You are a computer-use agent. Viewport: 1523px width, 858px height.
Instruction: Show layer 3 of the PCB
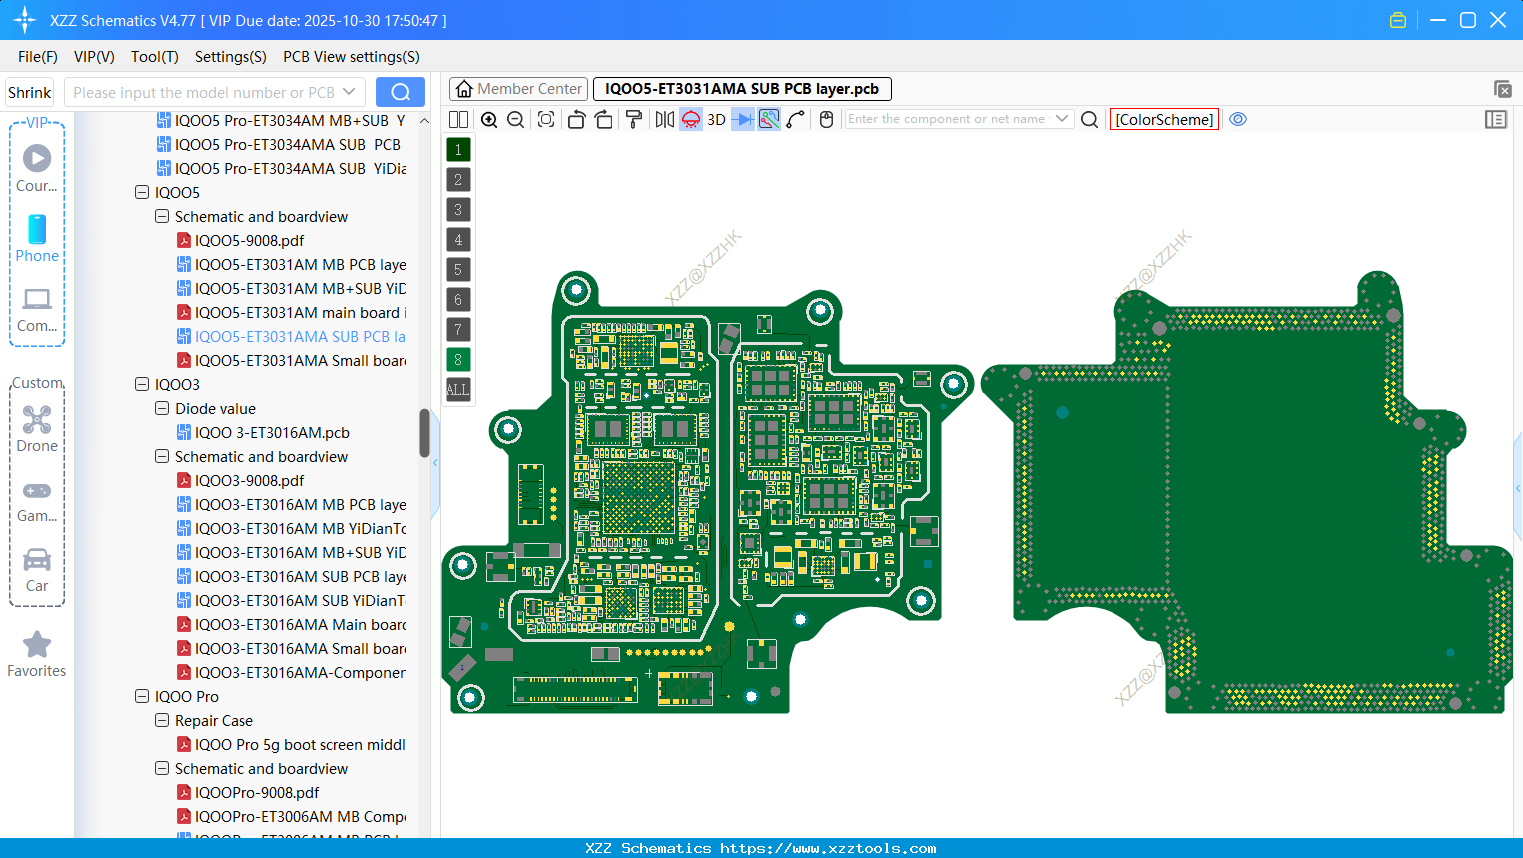[457, 209]
